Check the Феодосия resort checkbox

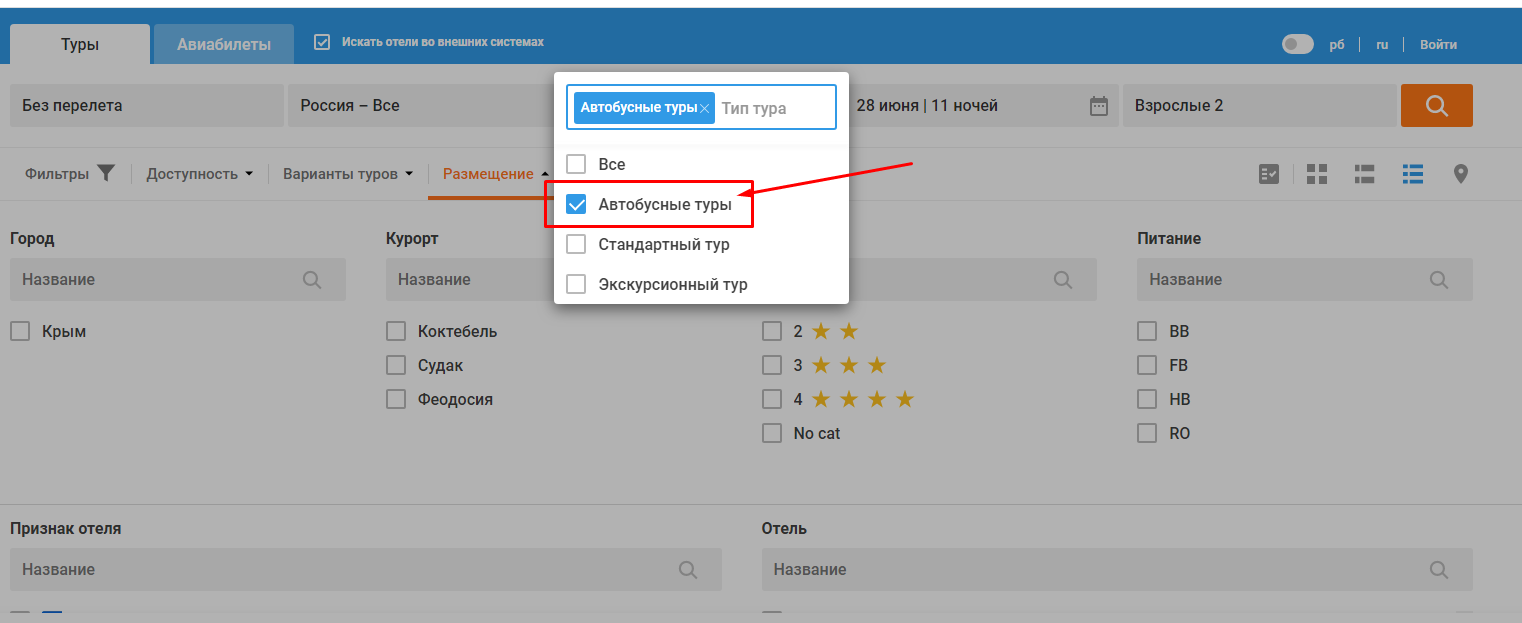396,399
